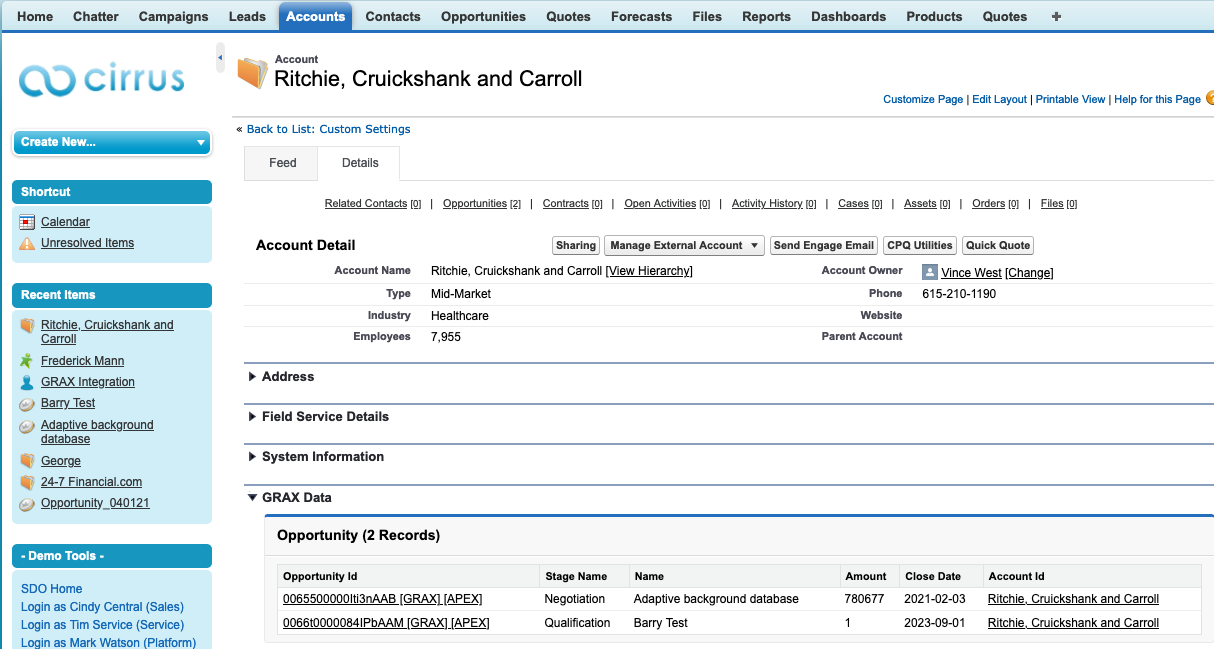This screenshot has width=1214, height=649.
Task: Click the plus icon for all tabs
Action: point(1057,16)
